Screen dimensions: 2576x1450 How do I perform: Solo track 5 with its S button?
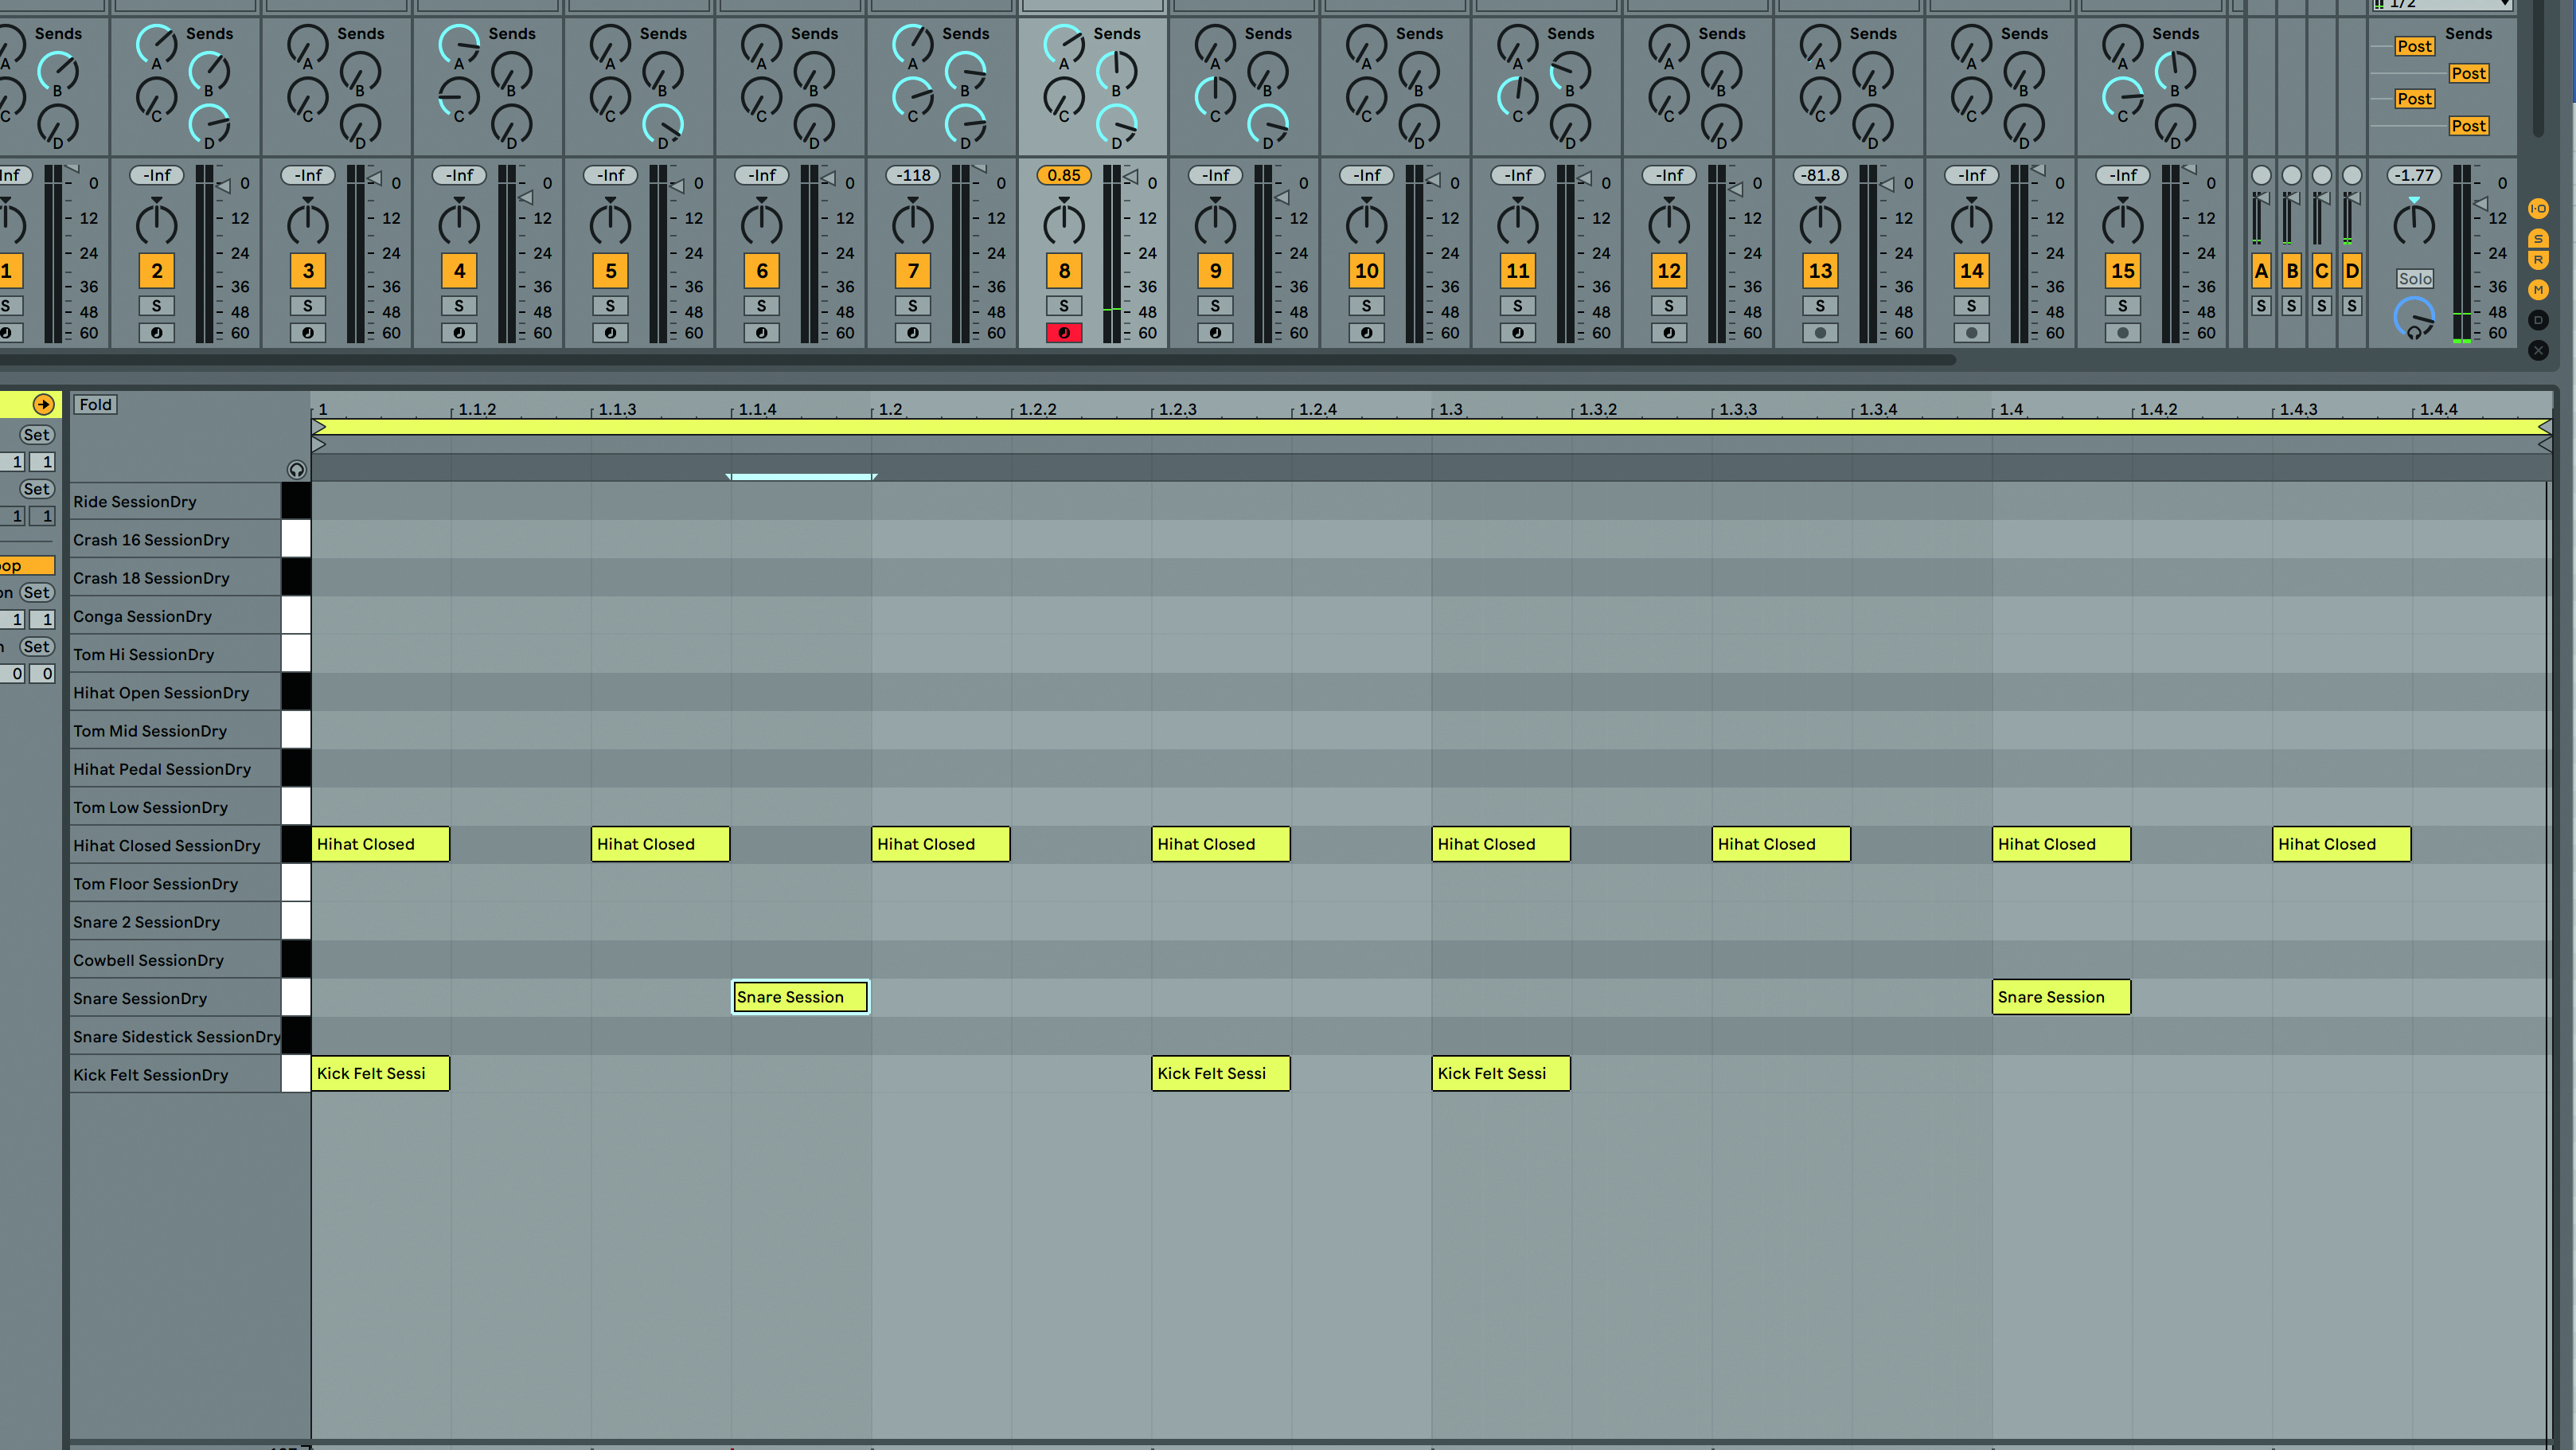click(x=610, y=306)
